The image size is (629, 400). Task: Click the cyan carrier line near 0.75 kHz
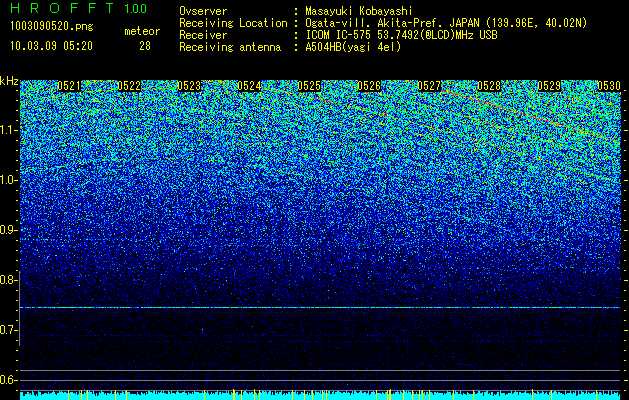pyautogui.click(x=320, y=307)
